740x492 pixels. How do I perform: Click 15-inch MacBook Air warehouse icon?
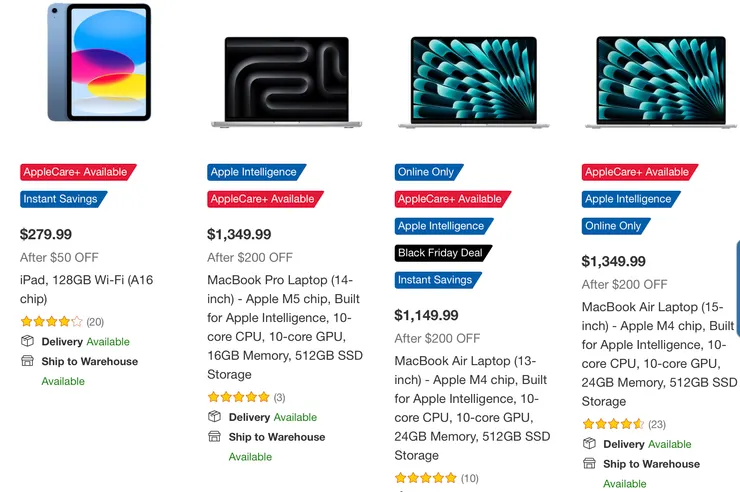[x=590, y=464]
